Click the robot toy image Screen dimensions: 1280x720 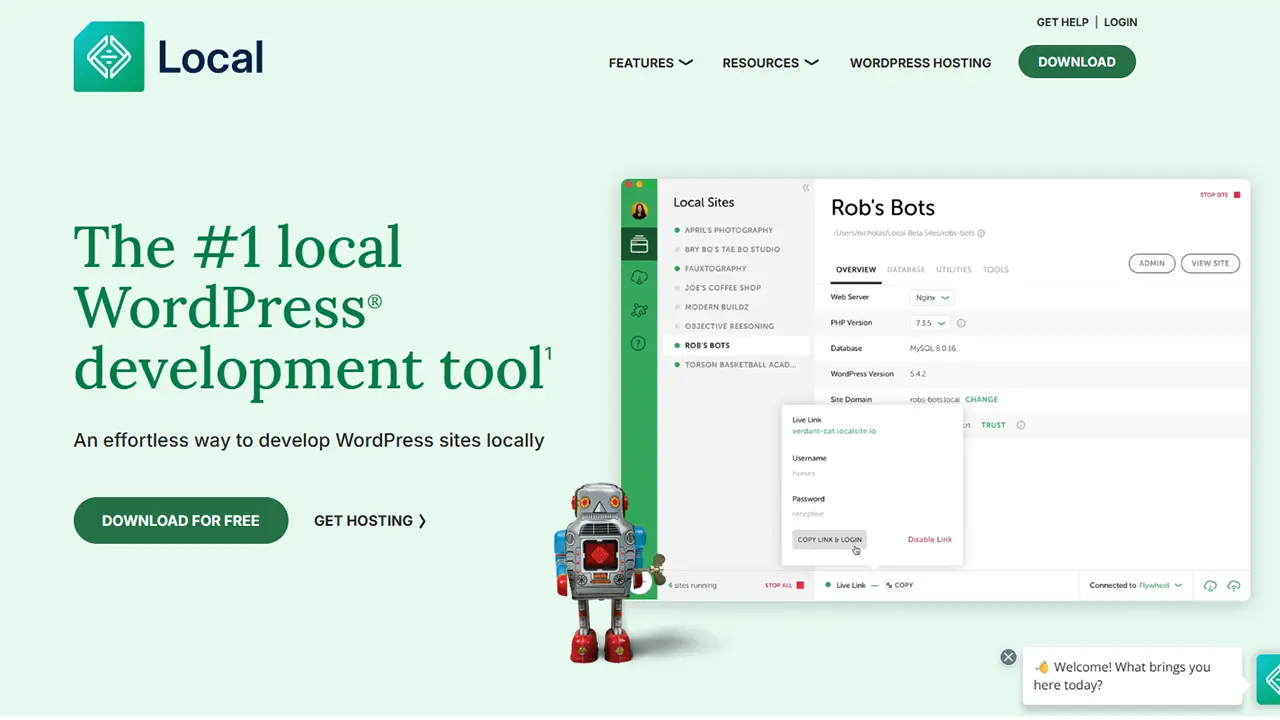[x=602, y=573]
